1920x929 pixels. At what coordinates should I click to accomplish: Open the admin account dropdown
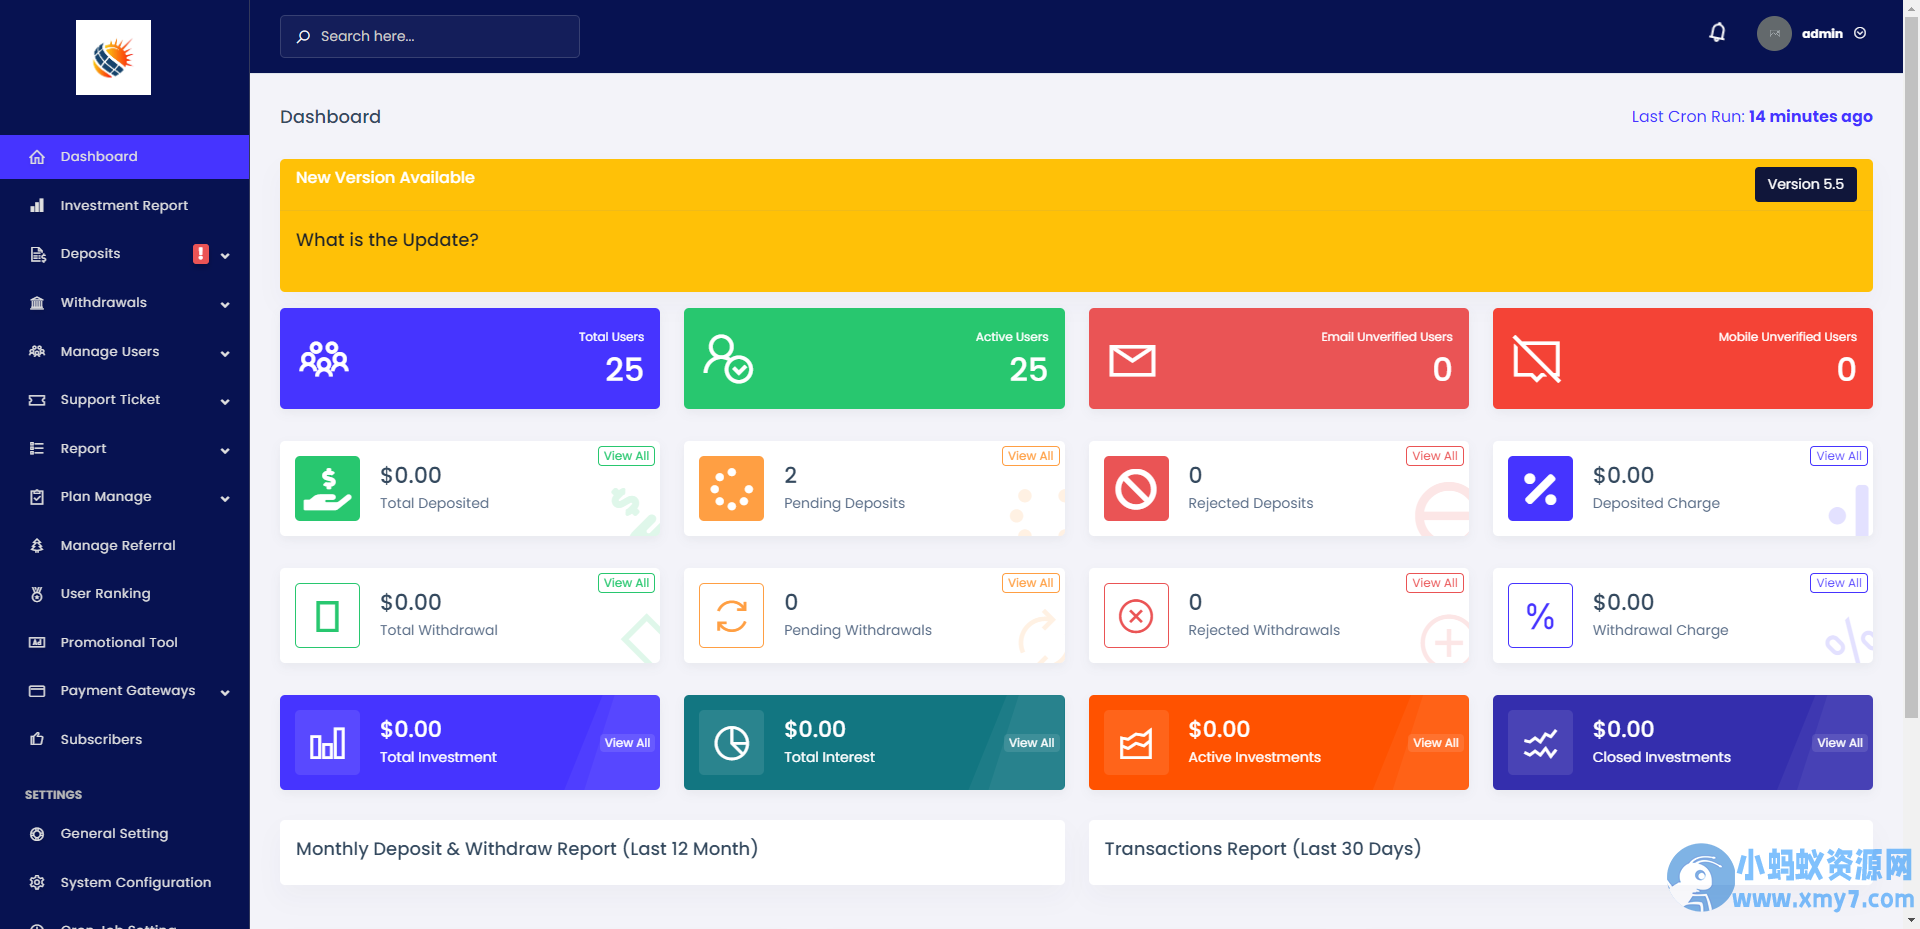click(x=1813, y=33)
